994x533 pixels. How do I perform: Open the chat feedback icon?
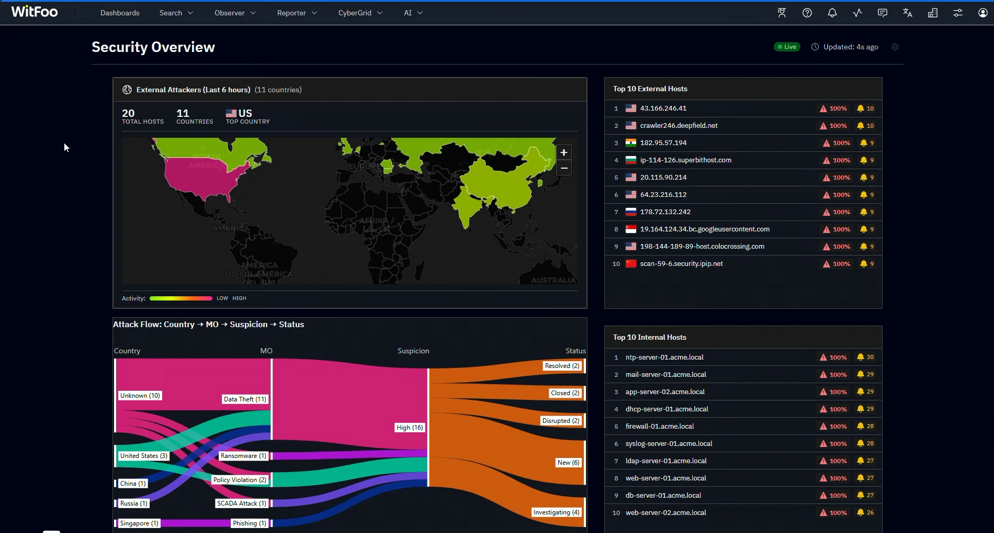tap(882, 13)
